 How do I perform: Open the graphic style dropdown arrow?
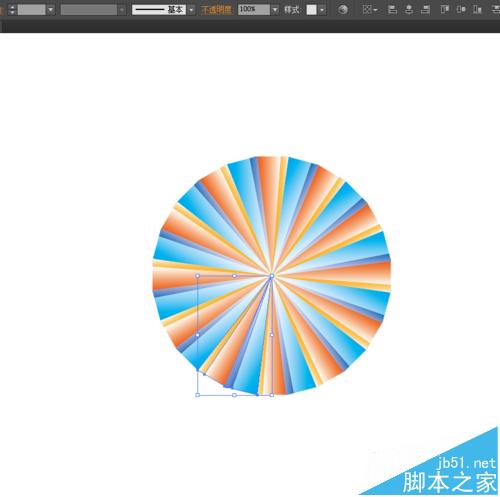coord(322,10)
